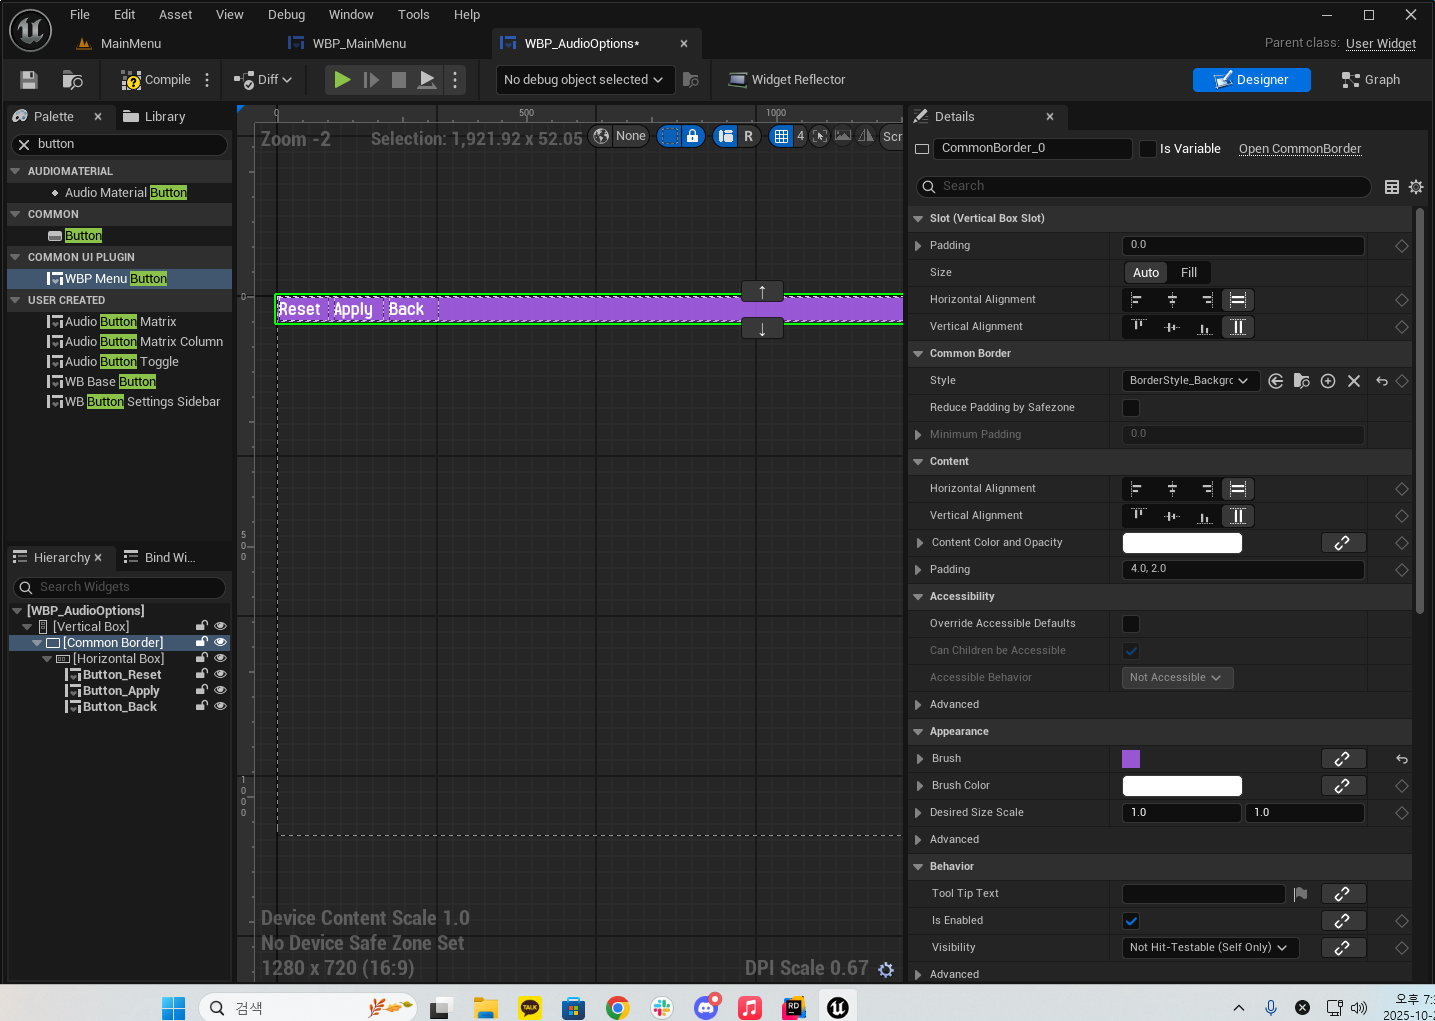Open the Visibility dropdown
The image size is (1435, 1021).
[x=1209, y=948]
